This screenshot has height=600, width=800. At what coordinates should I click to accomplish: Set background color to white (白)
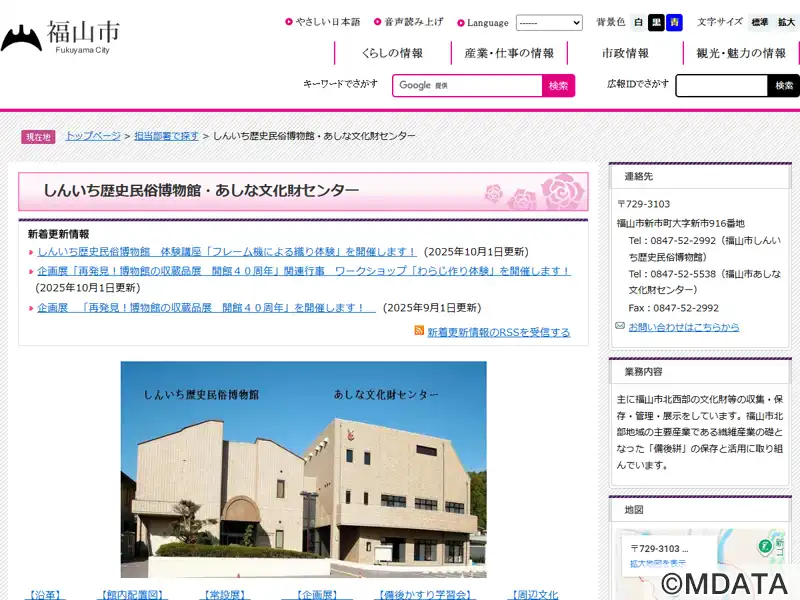pos(638,22)
